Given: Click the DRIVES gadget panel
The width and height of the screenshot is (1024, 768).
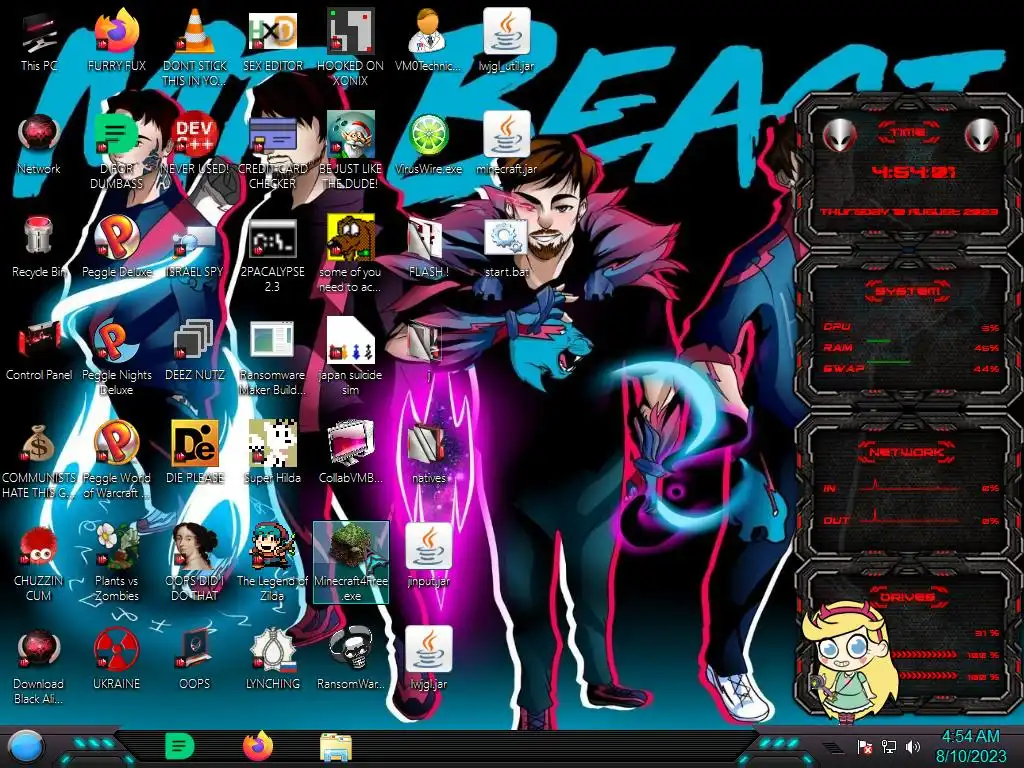Looking at the screenshot, I should pos(908,637).
